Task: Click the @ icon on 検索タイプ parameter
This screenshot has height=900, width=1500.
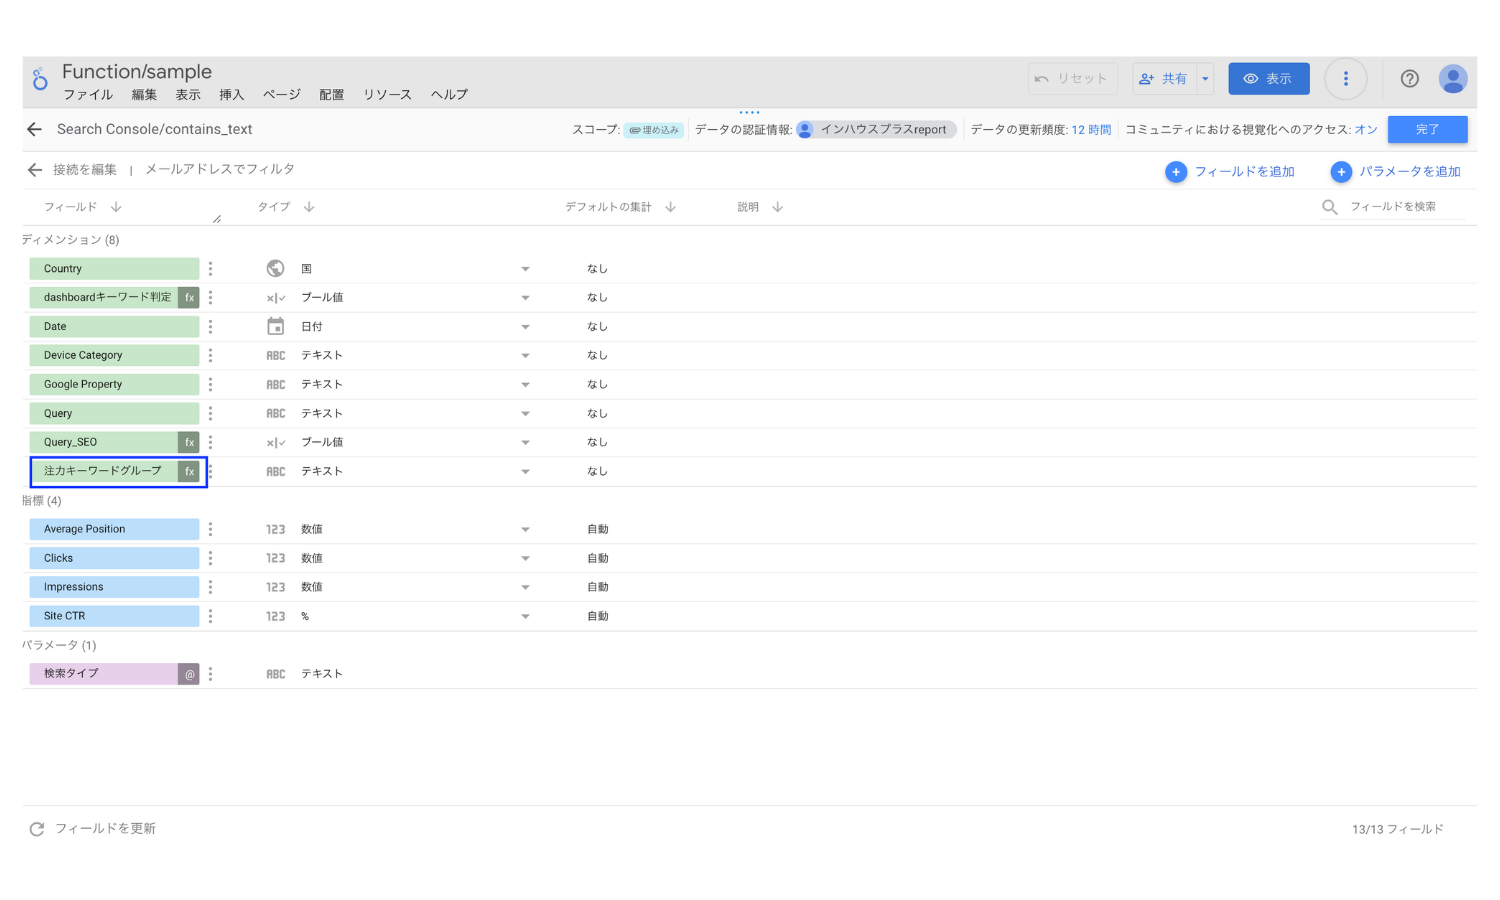Action: click(x=189, y=674)
